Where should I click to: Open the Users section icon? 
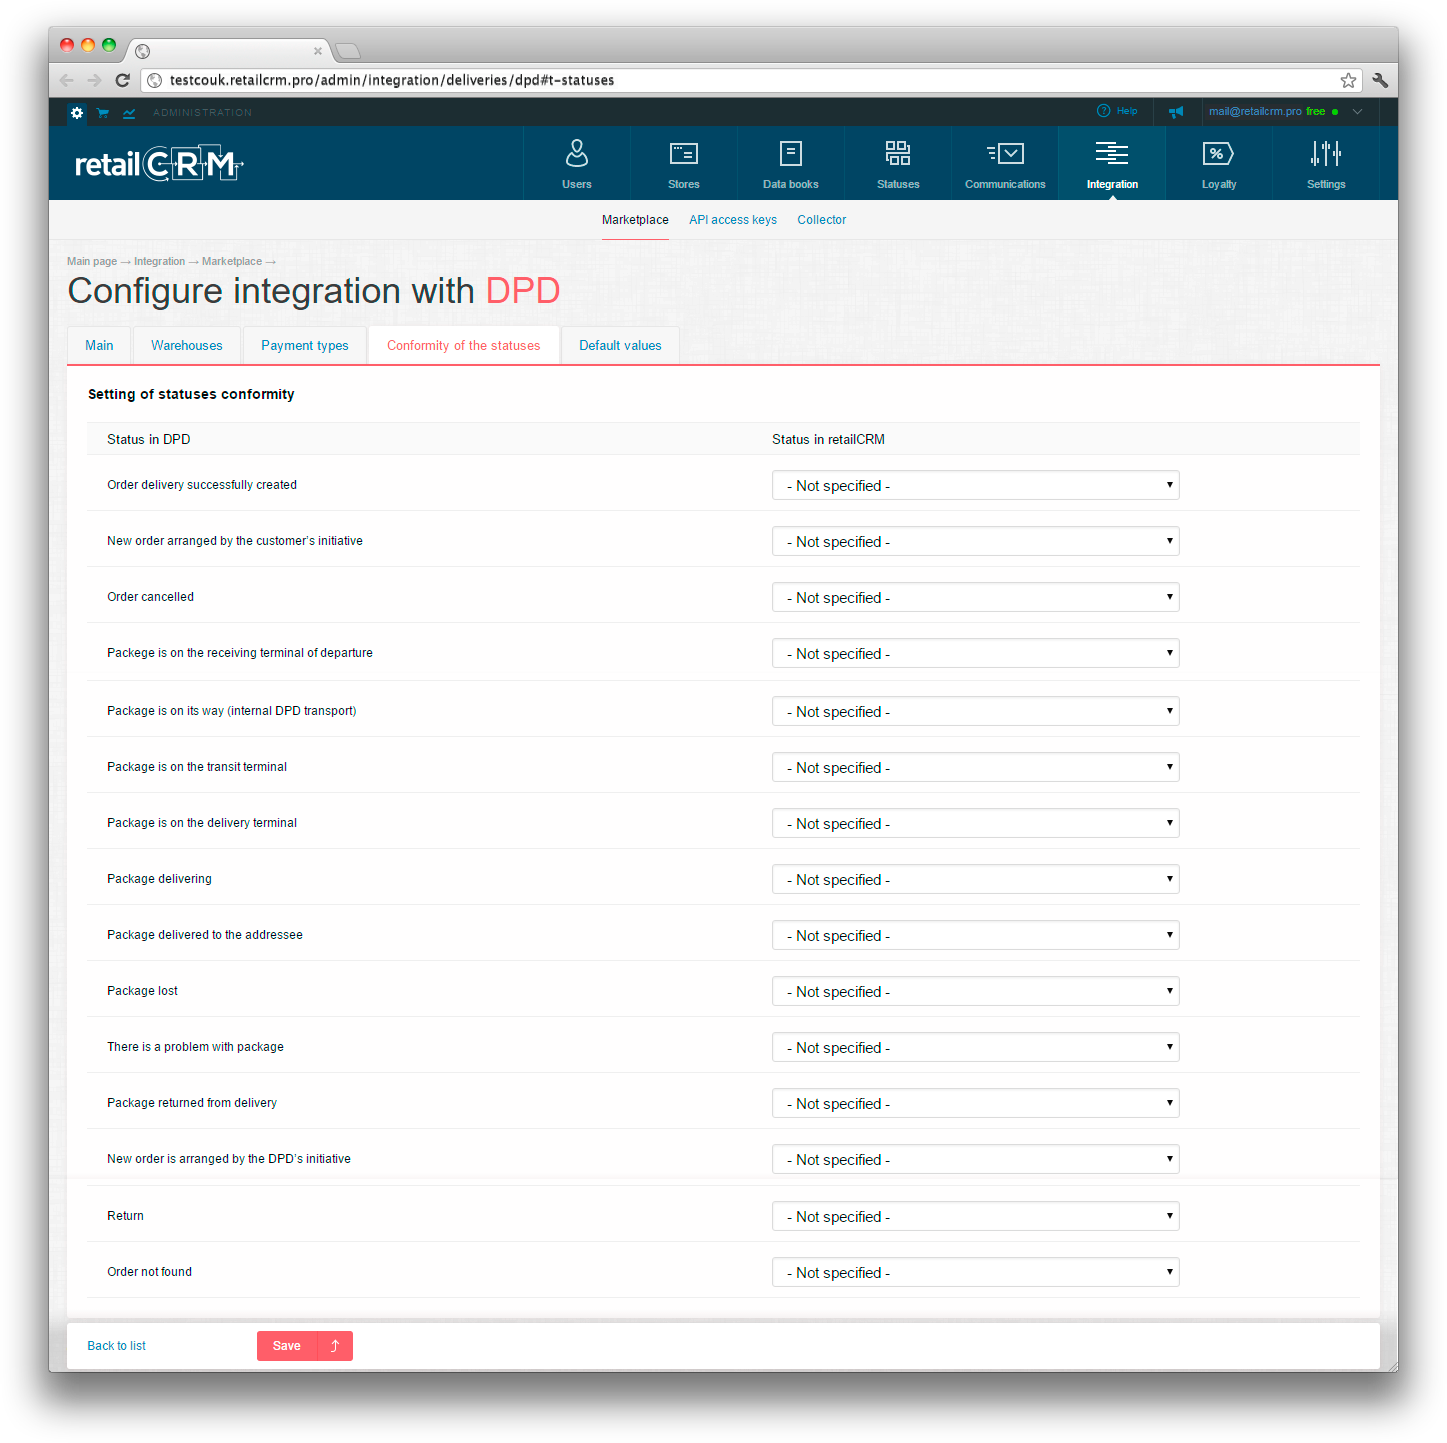pyautogui.click(x=577, y=154)
